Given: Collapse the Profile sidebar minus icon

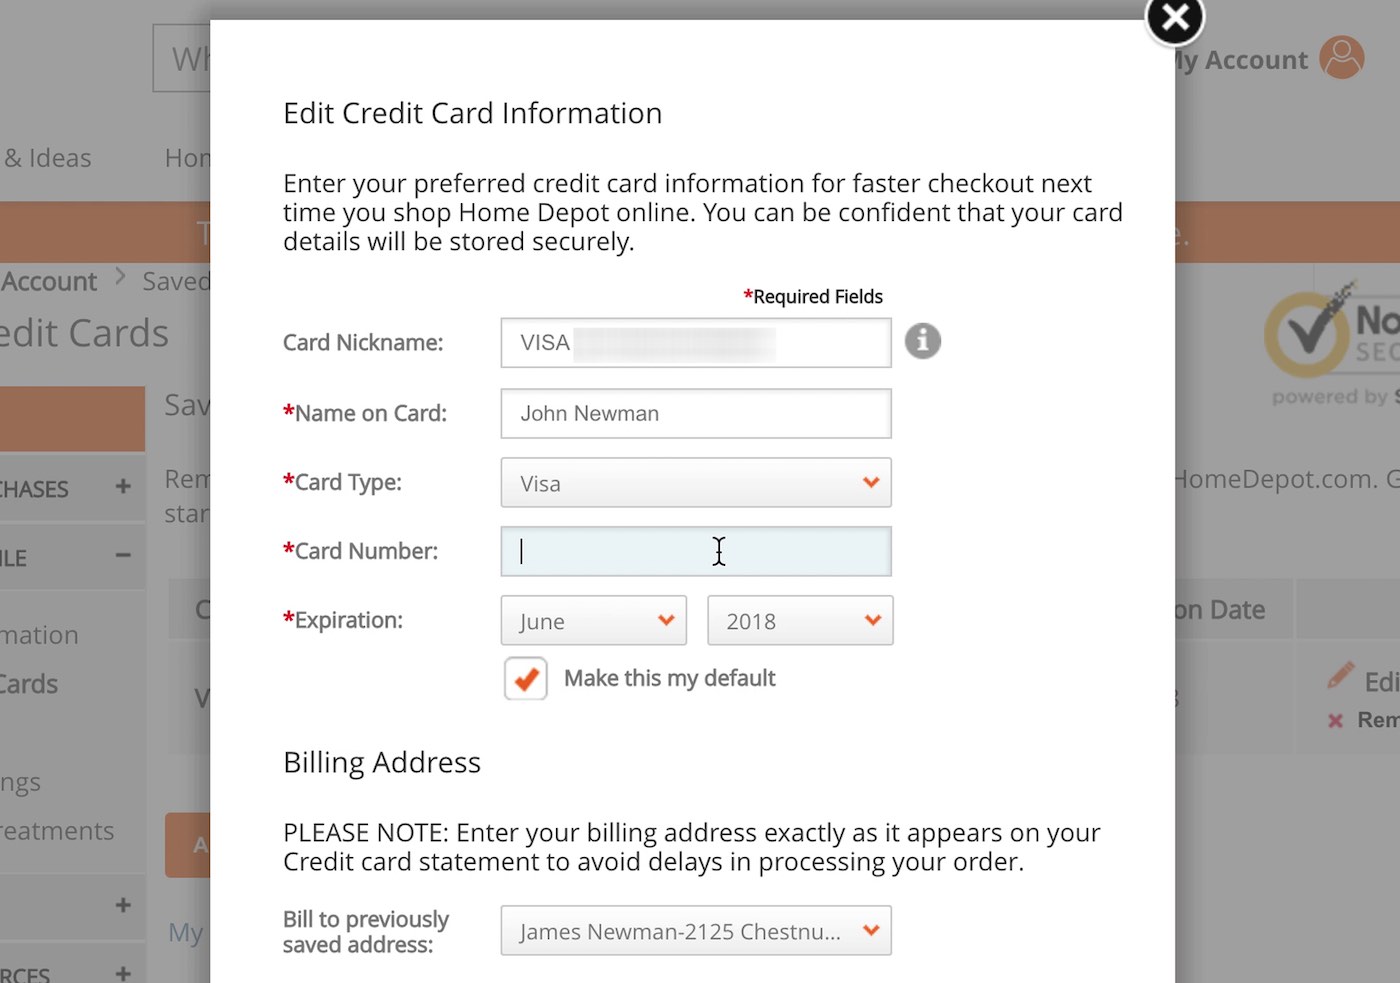Looking at the screenshot, I should pos(123,555).
